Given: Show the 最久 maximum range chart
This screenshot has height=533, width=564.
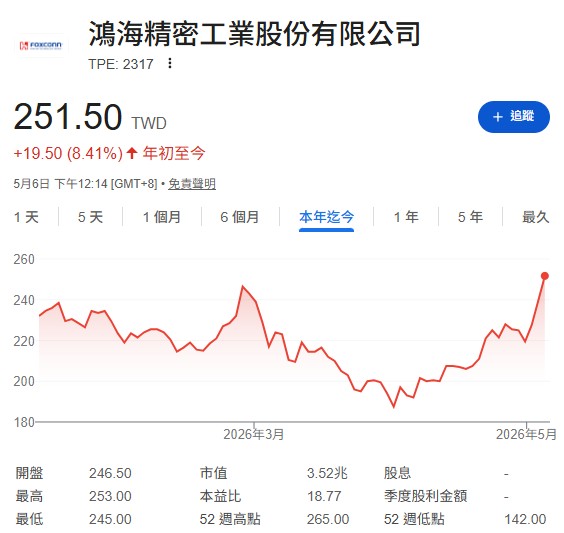Looking at the screenshot, I should [x=536, y=217].
